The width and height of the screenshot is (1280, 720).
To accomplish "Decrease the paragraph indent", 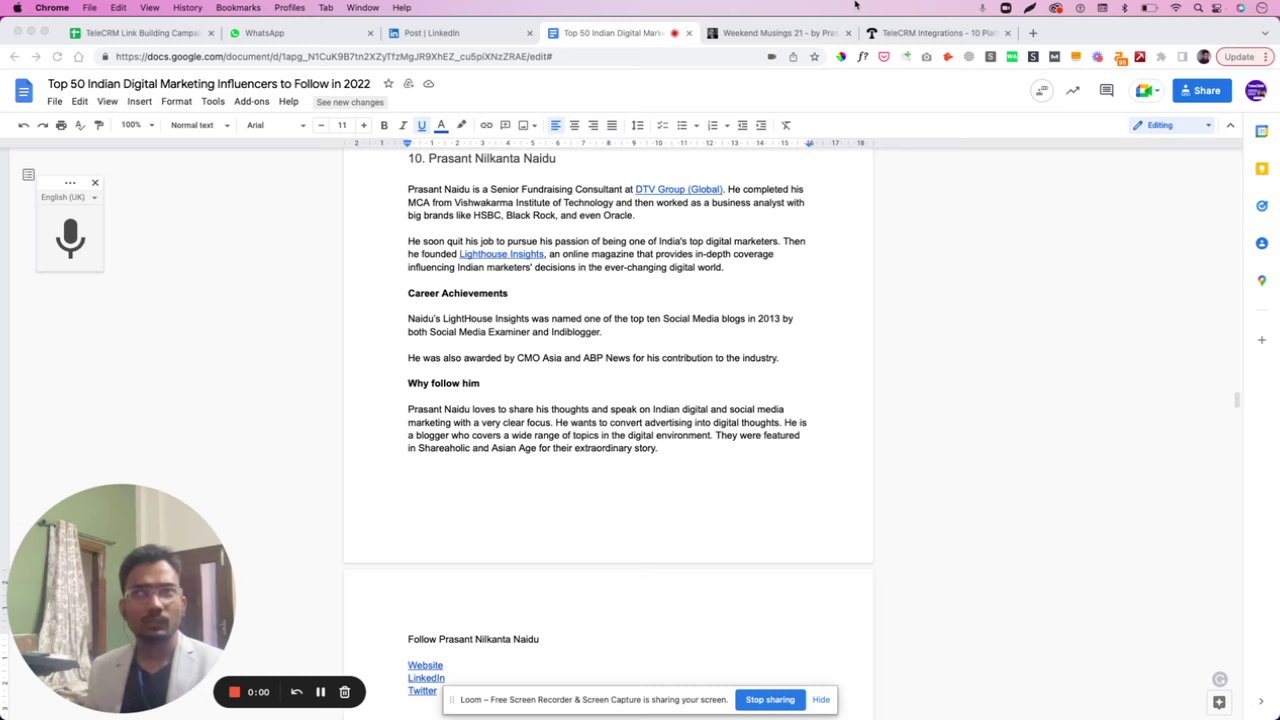I will point(742,125).
